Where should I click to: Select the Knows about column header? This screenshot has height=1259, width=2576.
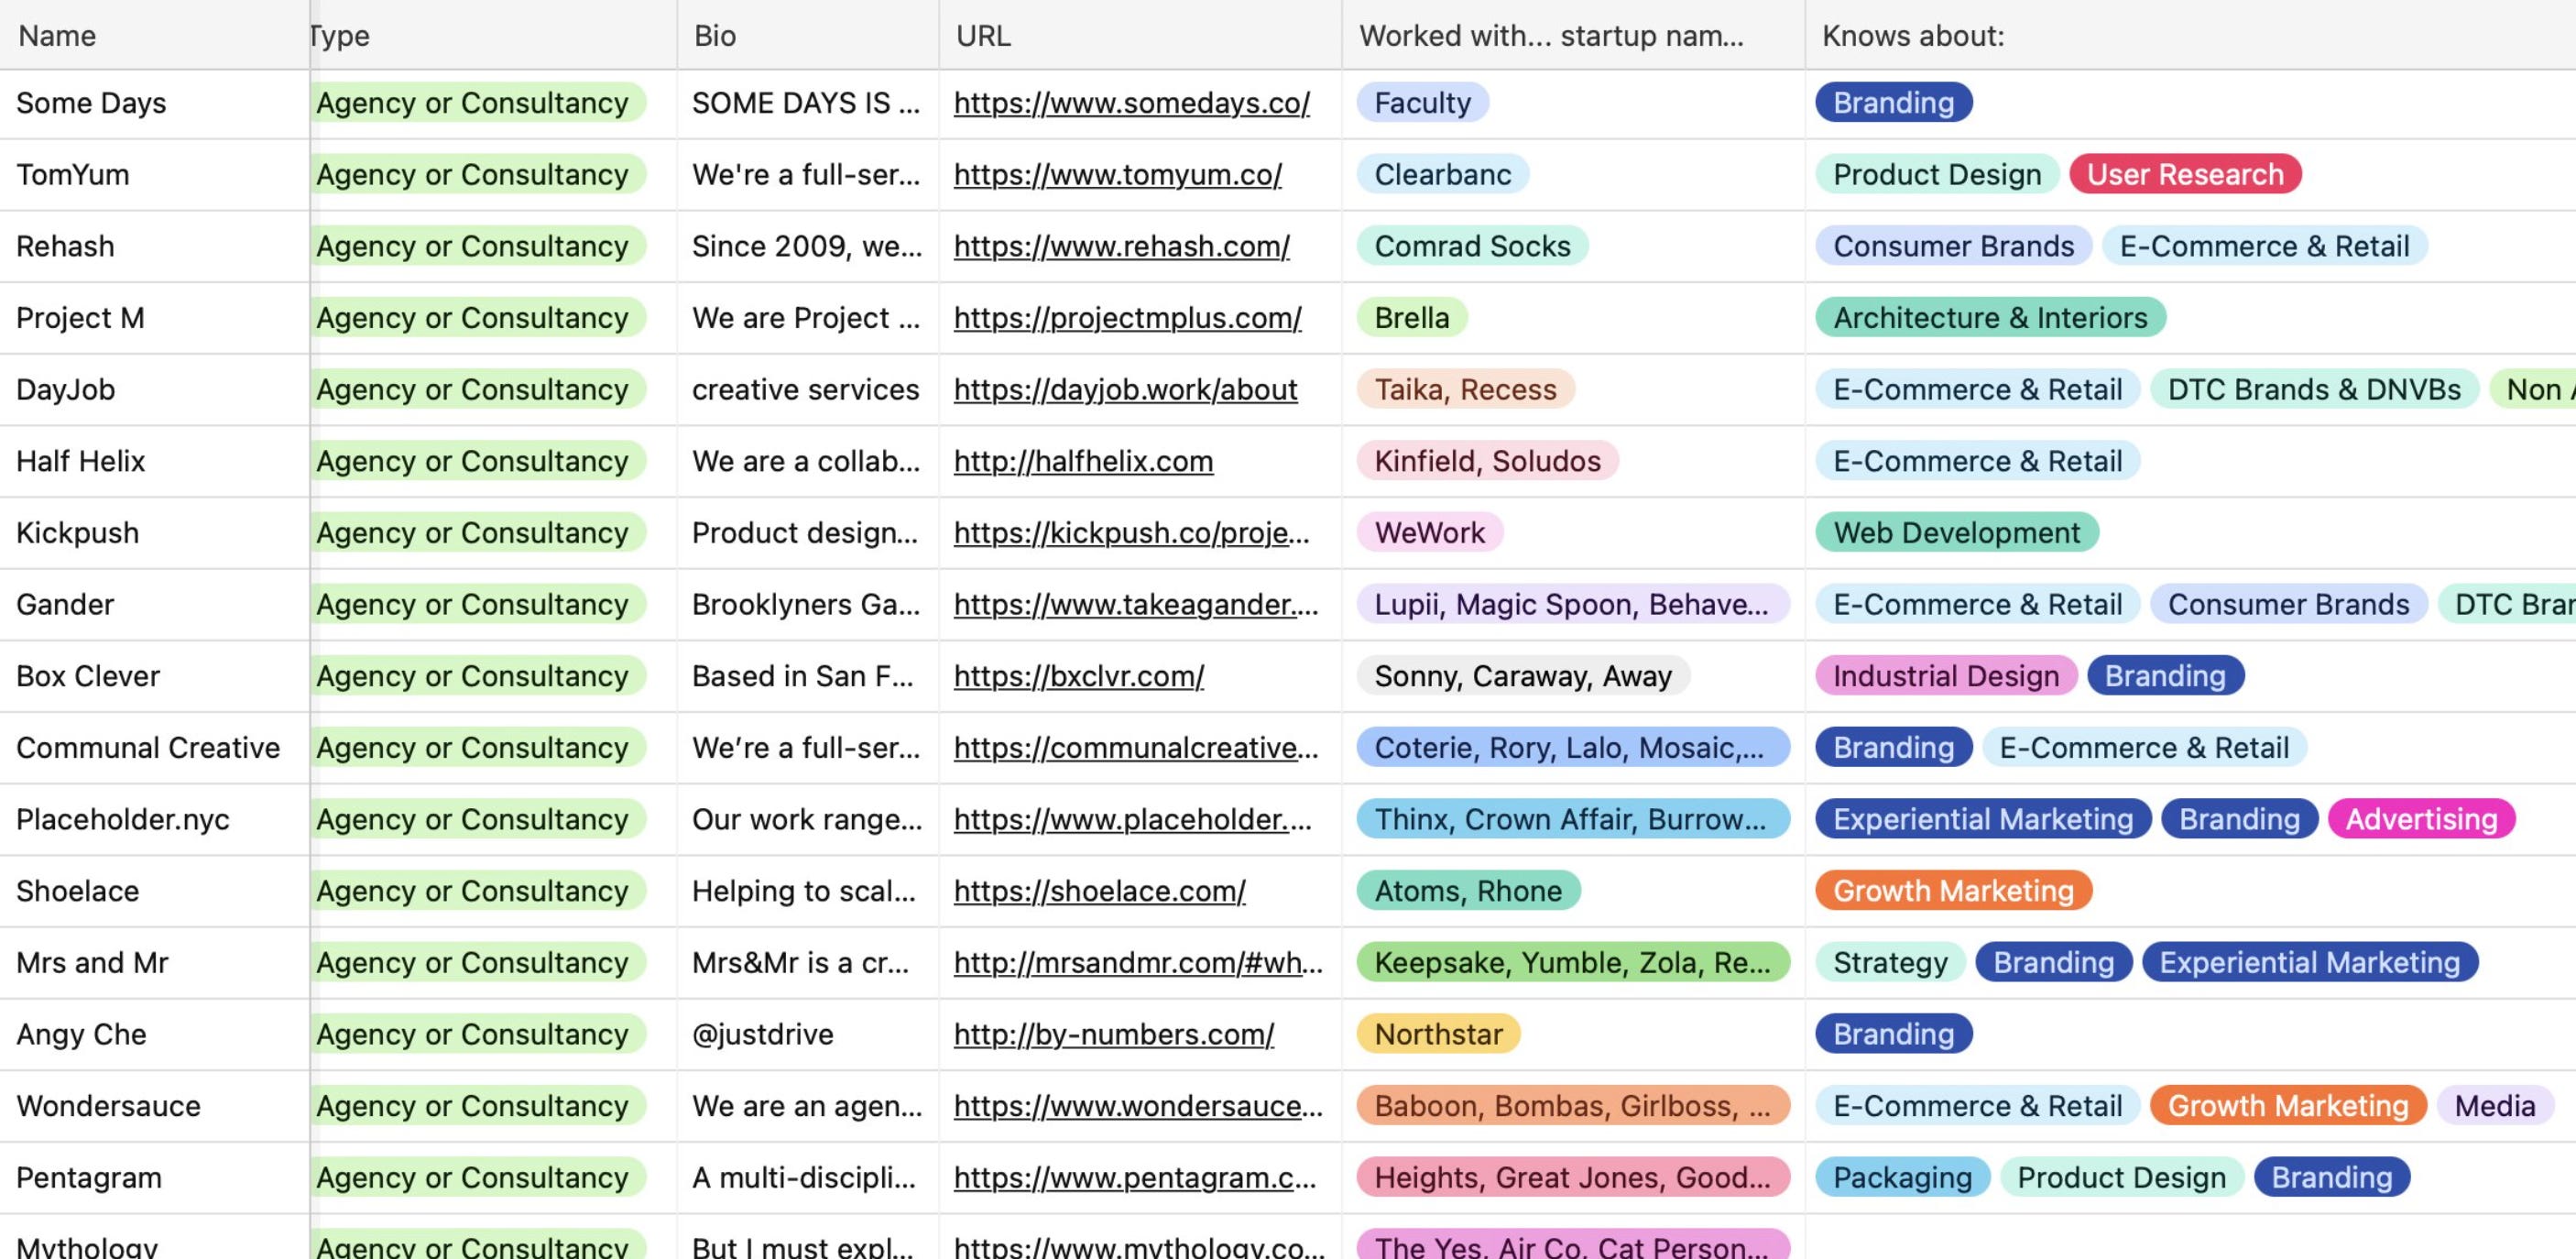coord(2190,35)
